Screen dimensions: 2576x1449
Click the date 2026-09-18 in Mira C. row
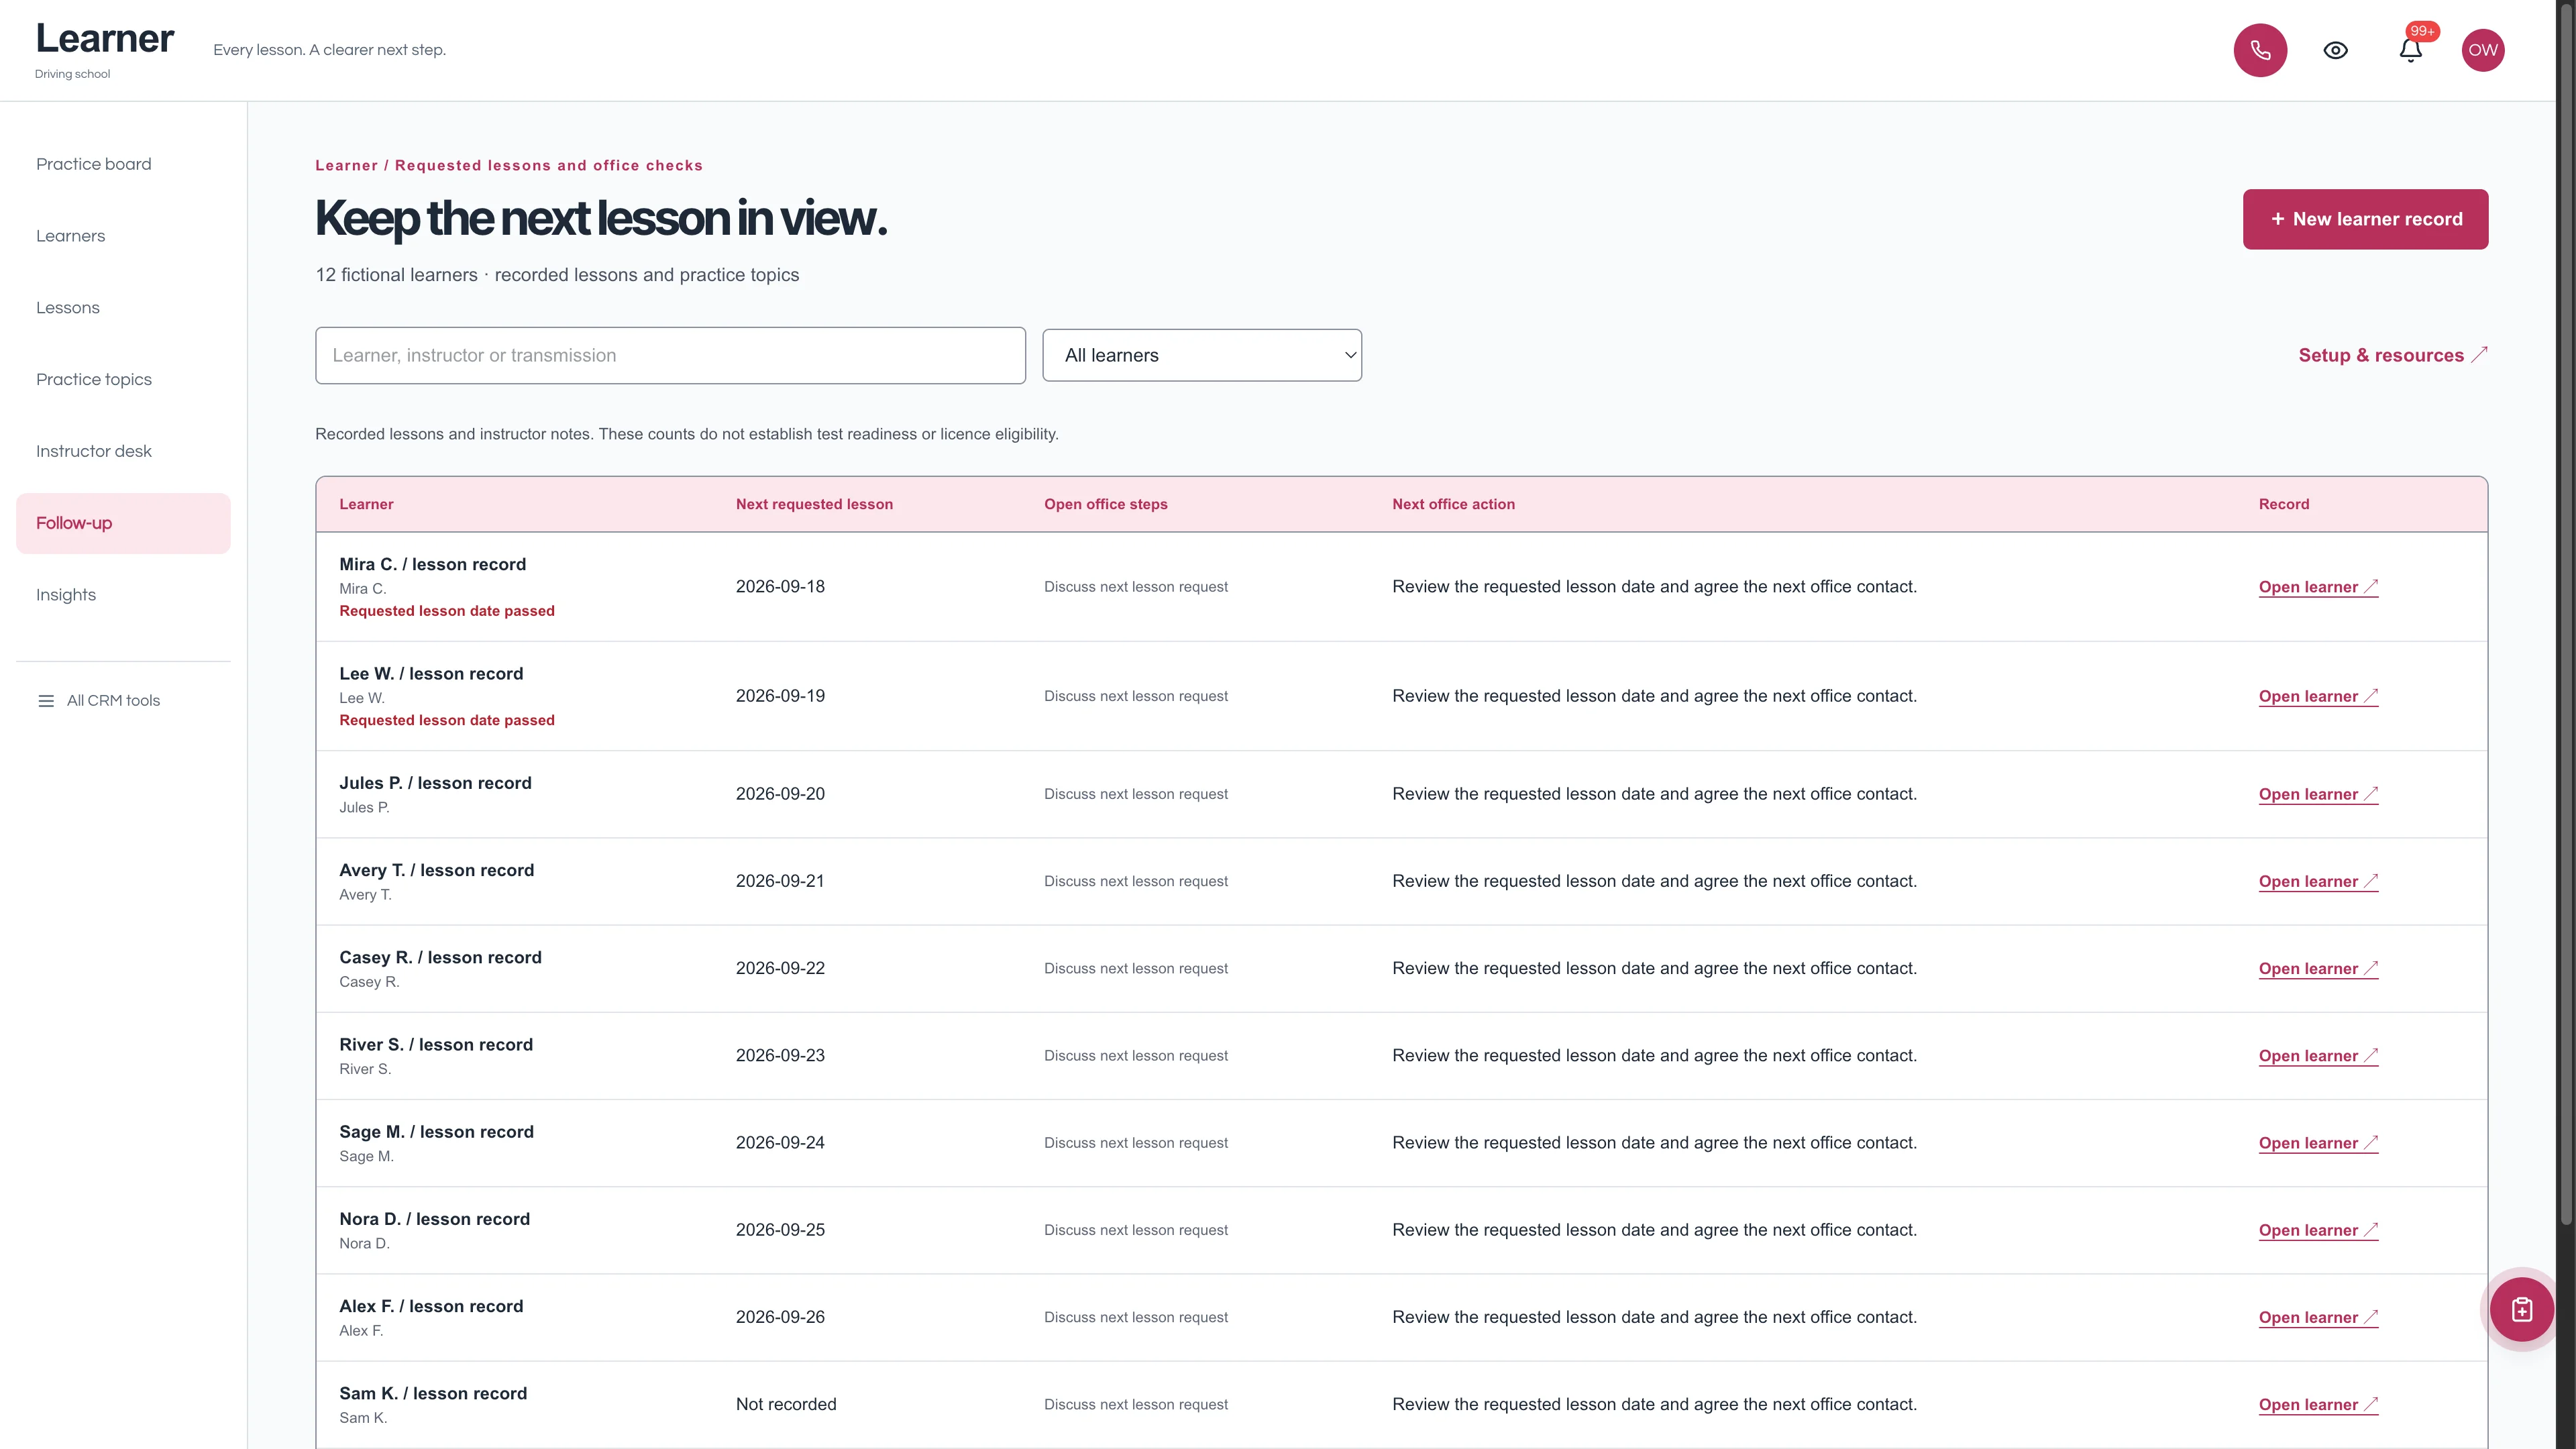(780, 587)
